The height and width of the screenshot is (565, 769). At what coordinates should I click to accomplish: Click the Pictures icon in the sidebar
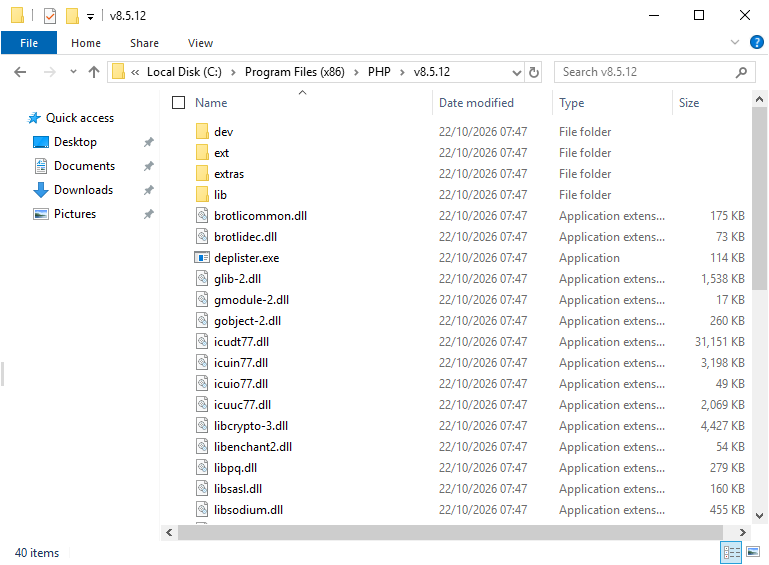pyautogui.click(x=41, y=214)
